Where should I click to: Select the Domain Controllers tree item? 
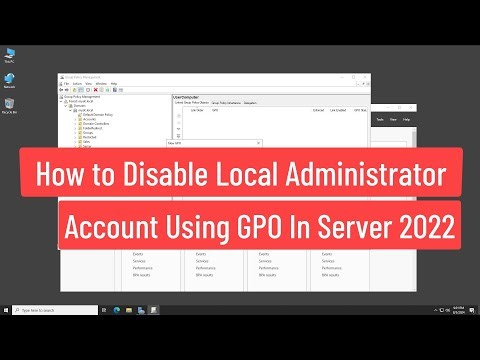tap(96, 124)
